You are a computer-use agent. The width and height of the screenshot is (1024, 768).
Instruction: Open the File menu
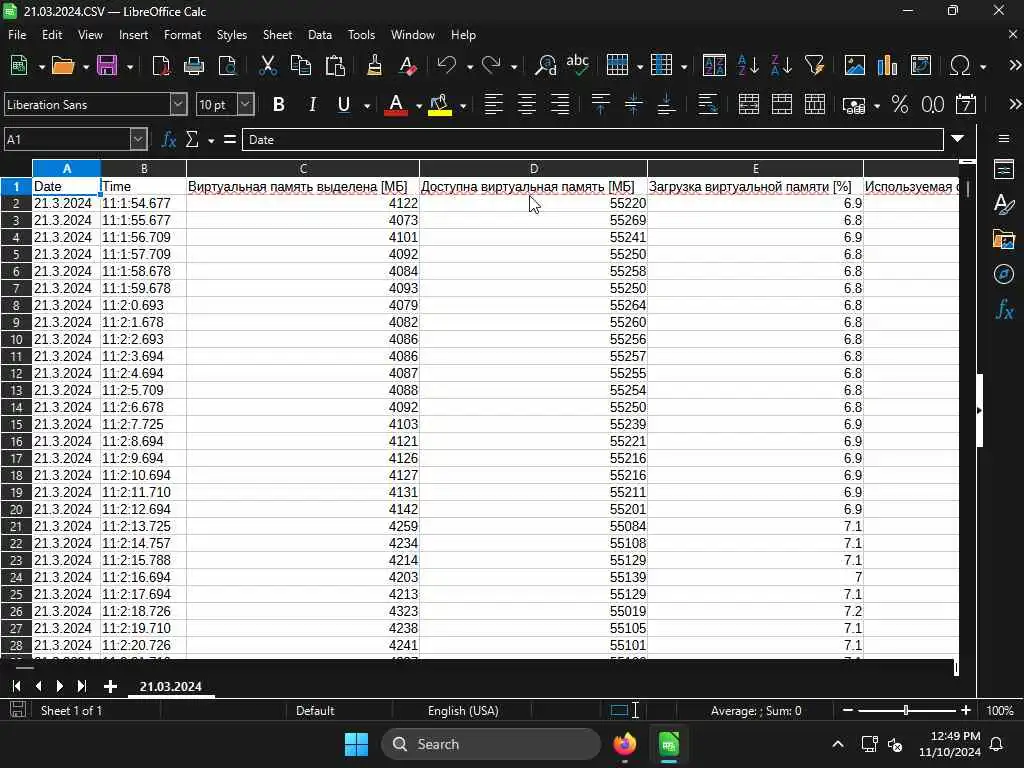click(x=17, y=35)
